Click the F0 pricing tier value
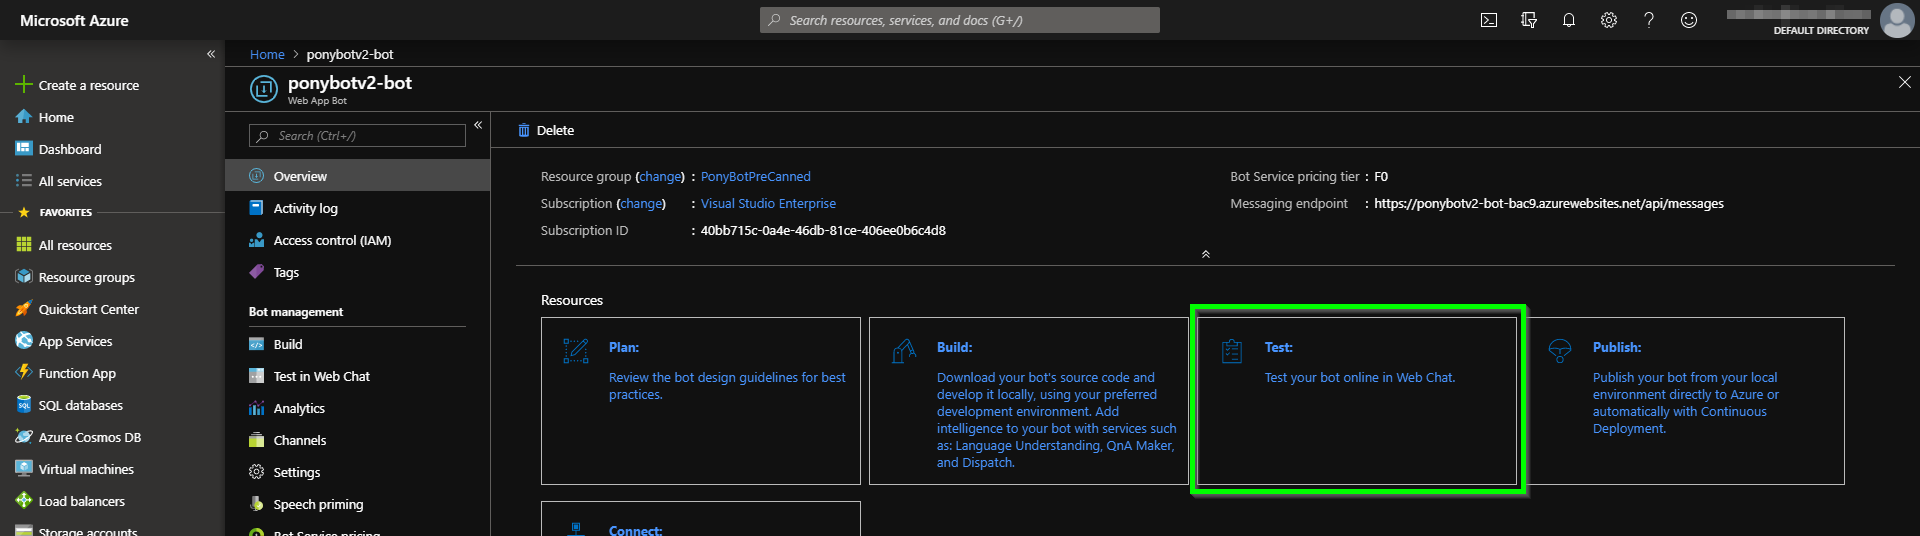Screen dimensions: 1920x536 coord(1381,176)
